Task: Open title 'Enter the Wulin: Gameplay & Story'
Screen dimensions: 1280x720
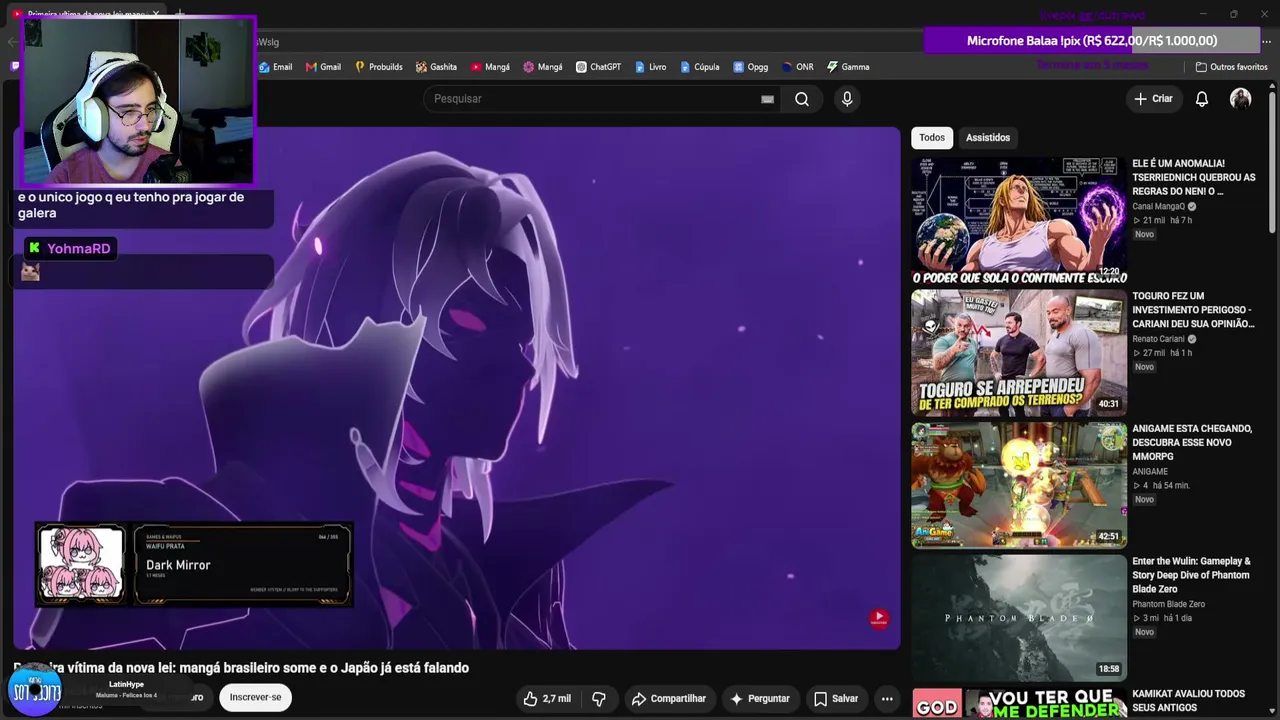Action: [1191, 575]
